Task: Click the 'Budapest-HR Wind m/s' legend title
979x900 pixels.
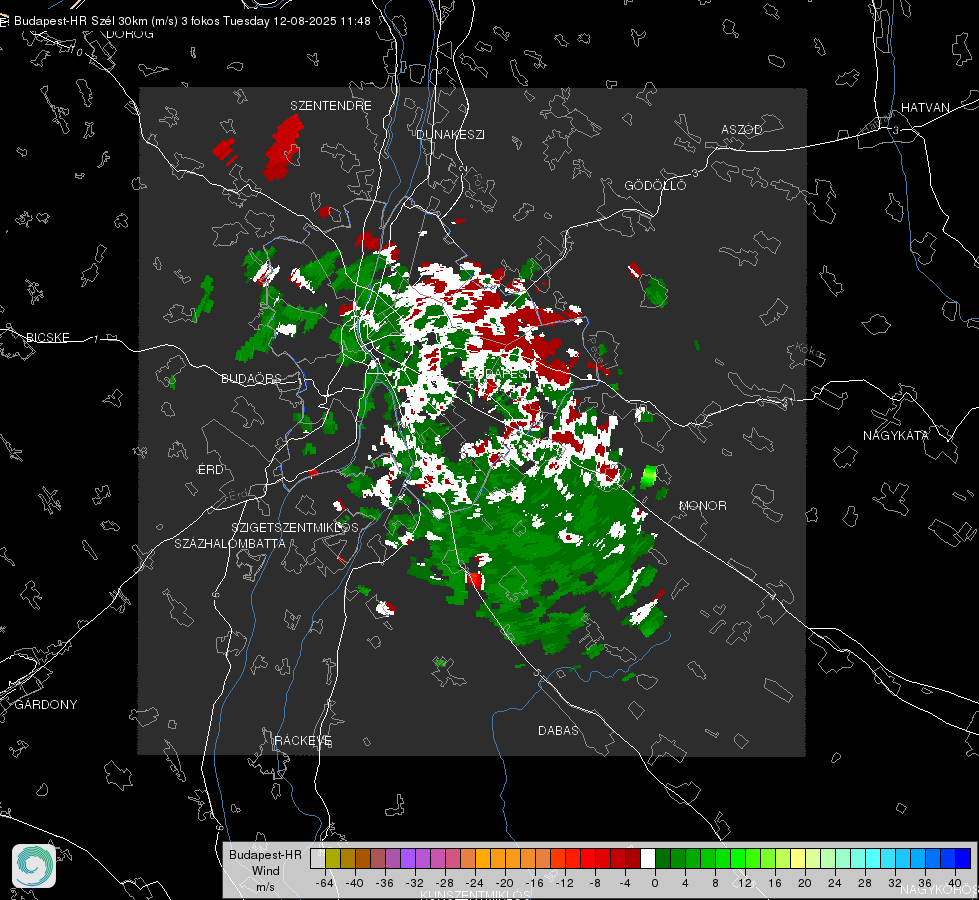Action: 265,870
